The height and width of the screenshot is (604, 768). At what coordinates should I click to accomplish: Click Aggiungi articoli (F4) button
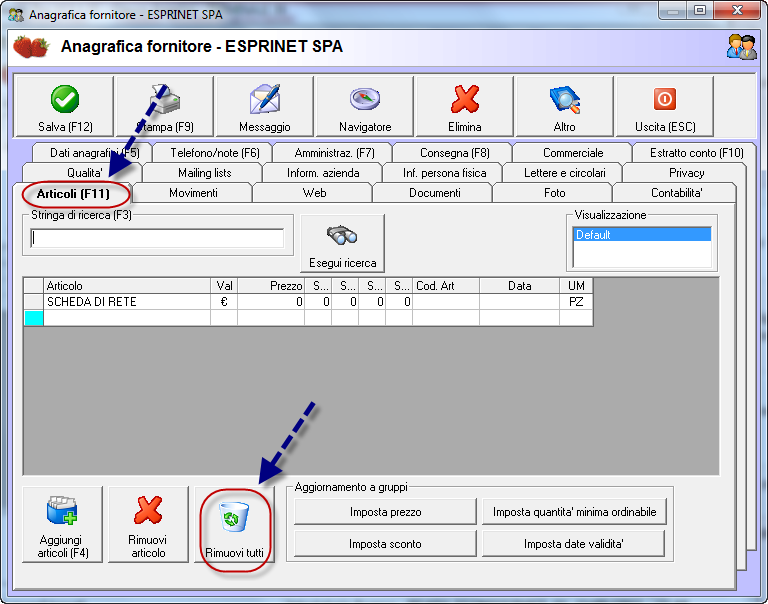point(63,524)
